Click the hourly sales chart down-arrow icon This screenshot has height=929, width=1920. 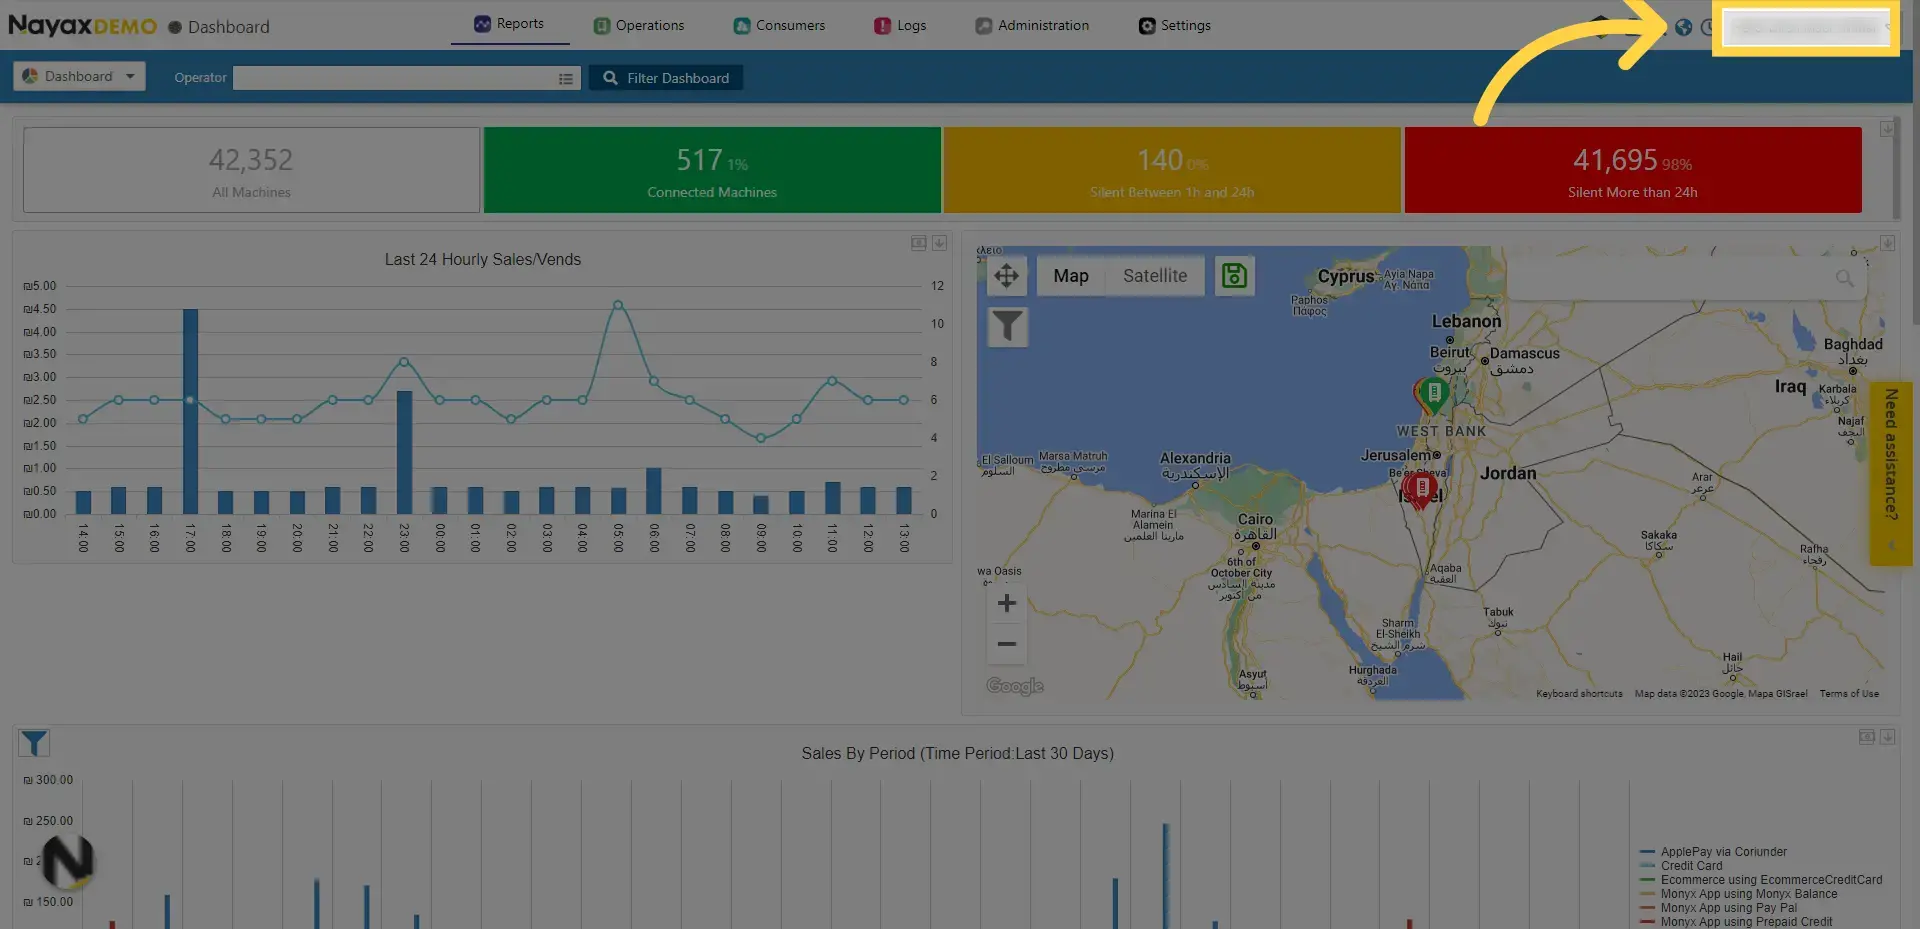click(x=939, y=243)
